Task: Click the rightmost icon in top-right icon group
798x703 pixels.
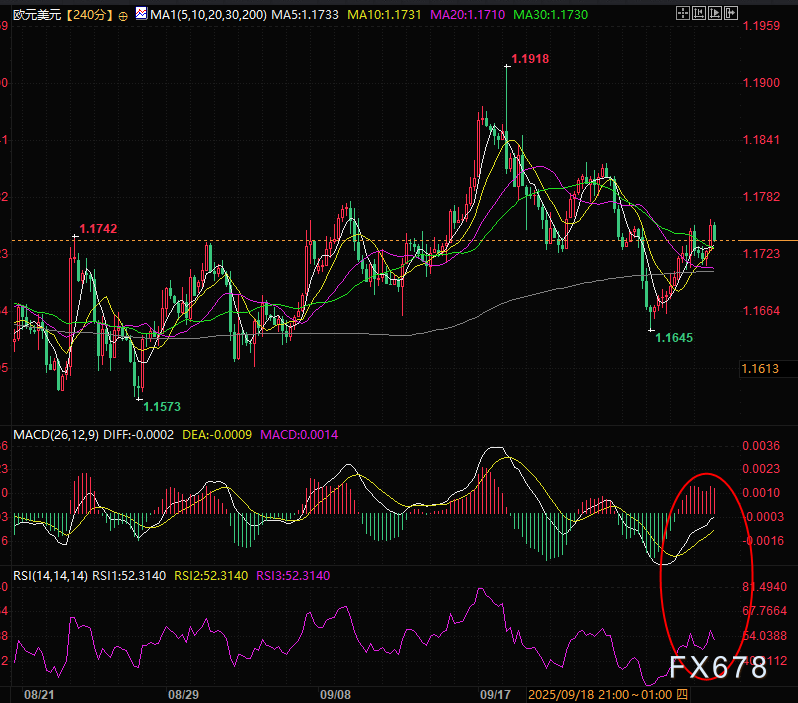Action: point(733,14)
